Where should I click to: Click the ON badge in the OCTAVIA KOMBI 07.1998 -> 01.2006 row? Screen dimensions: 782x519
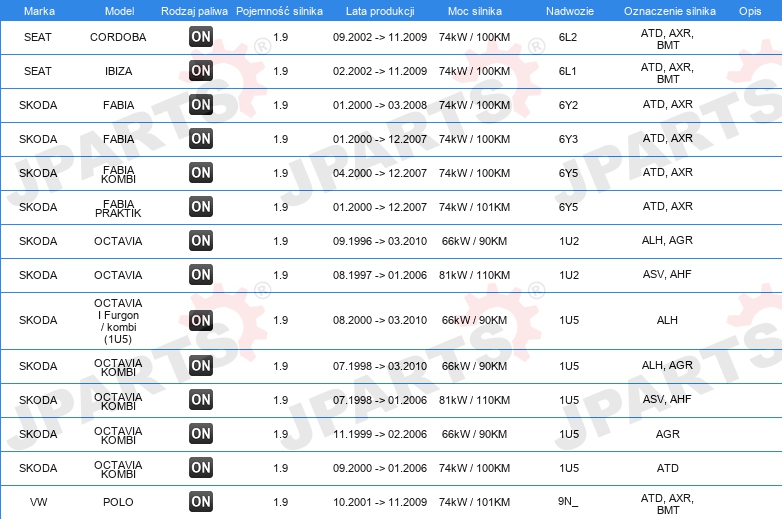tap(201, 400)
